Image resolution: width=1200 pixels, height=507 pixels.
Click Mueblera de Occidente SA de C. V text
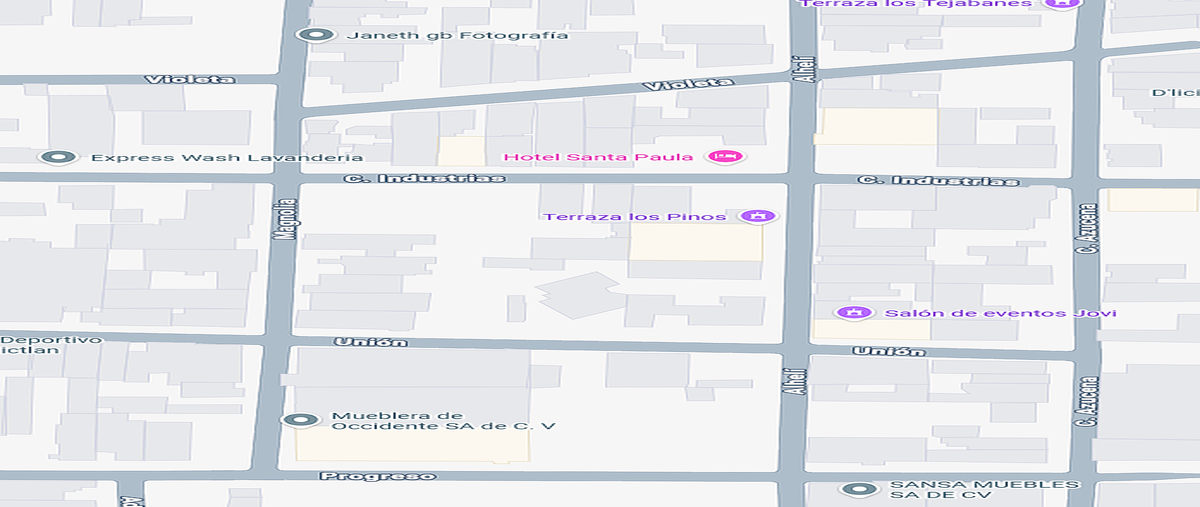443,421
